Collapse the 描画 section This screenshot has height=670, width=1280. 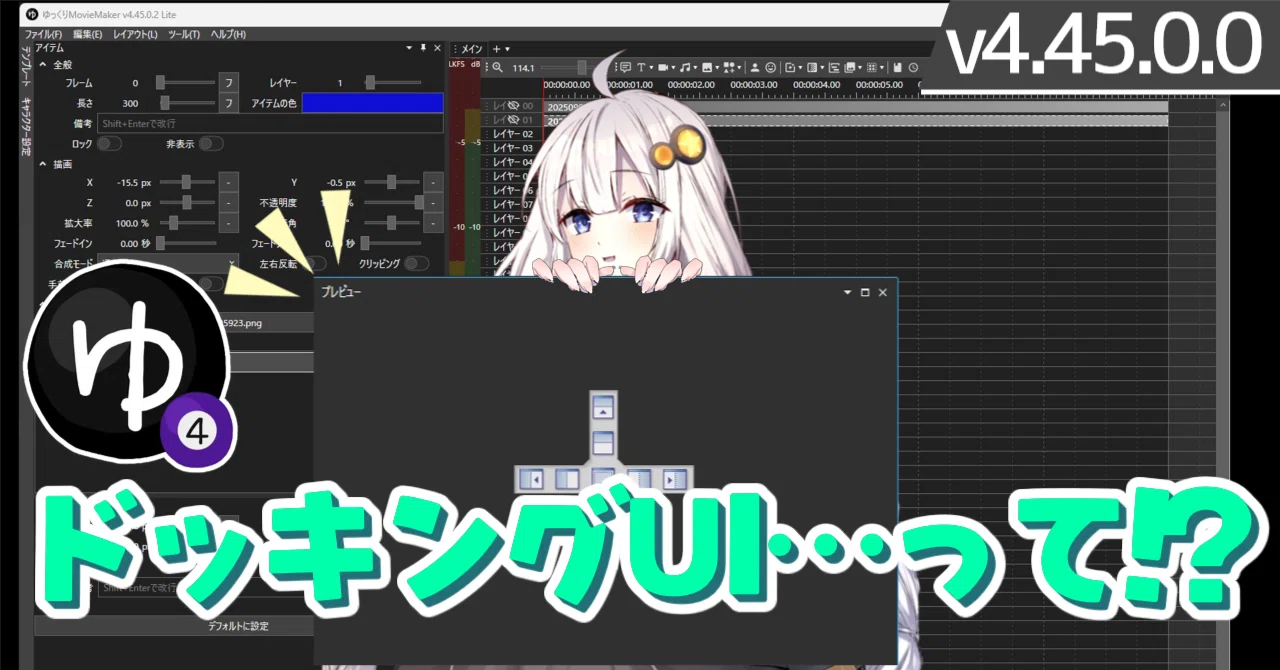point(43,164)
